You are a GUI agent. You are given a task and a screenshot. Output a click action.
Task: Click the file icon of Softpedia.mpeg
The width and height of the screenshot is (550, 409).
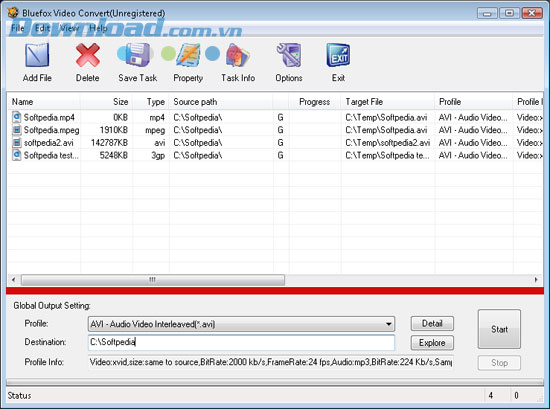tap(16, 130)
